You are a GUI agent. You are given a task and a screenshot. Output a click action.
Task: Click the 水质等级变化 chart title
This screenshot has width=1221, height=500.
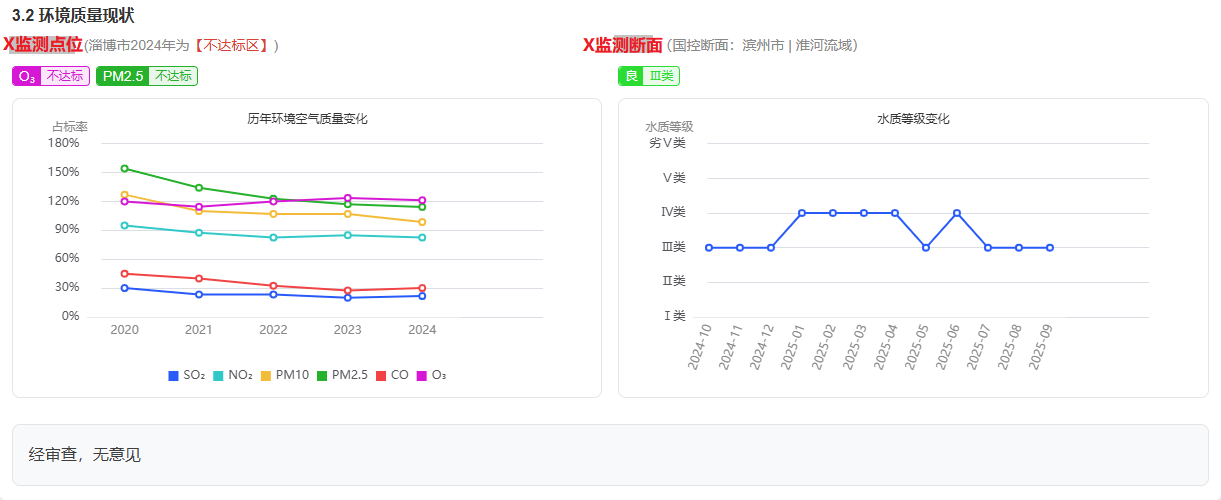(x=913, y=119)
